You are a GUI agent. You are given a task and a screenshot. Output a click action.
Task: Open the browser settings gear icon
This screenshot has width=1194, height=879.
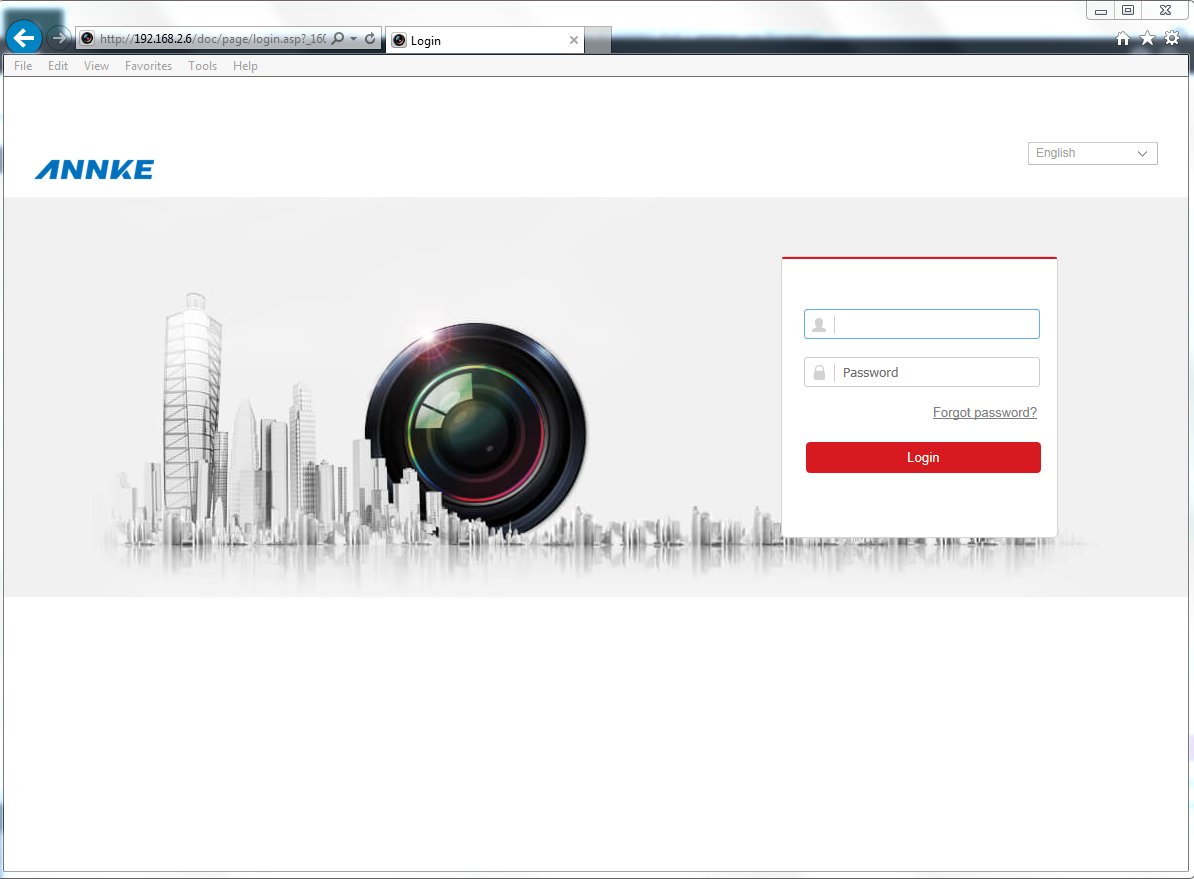coord(1172,39)
